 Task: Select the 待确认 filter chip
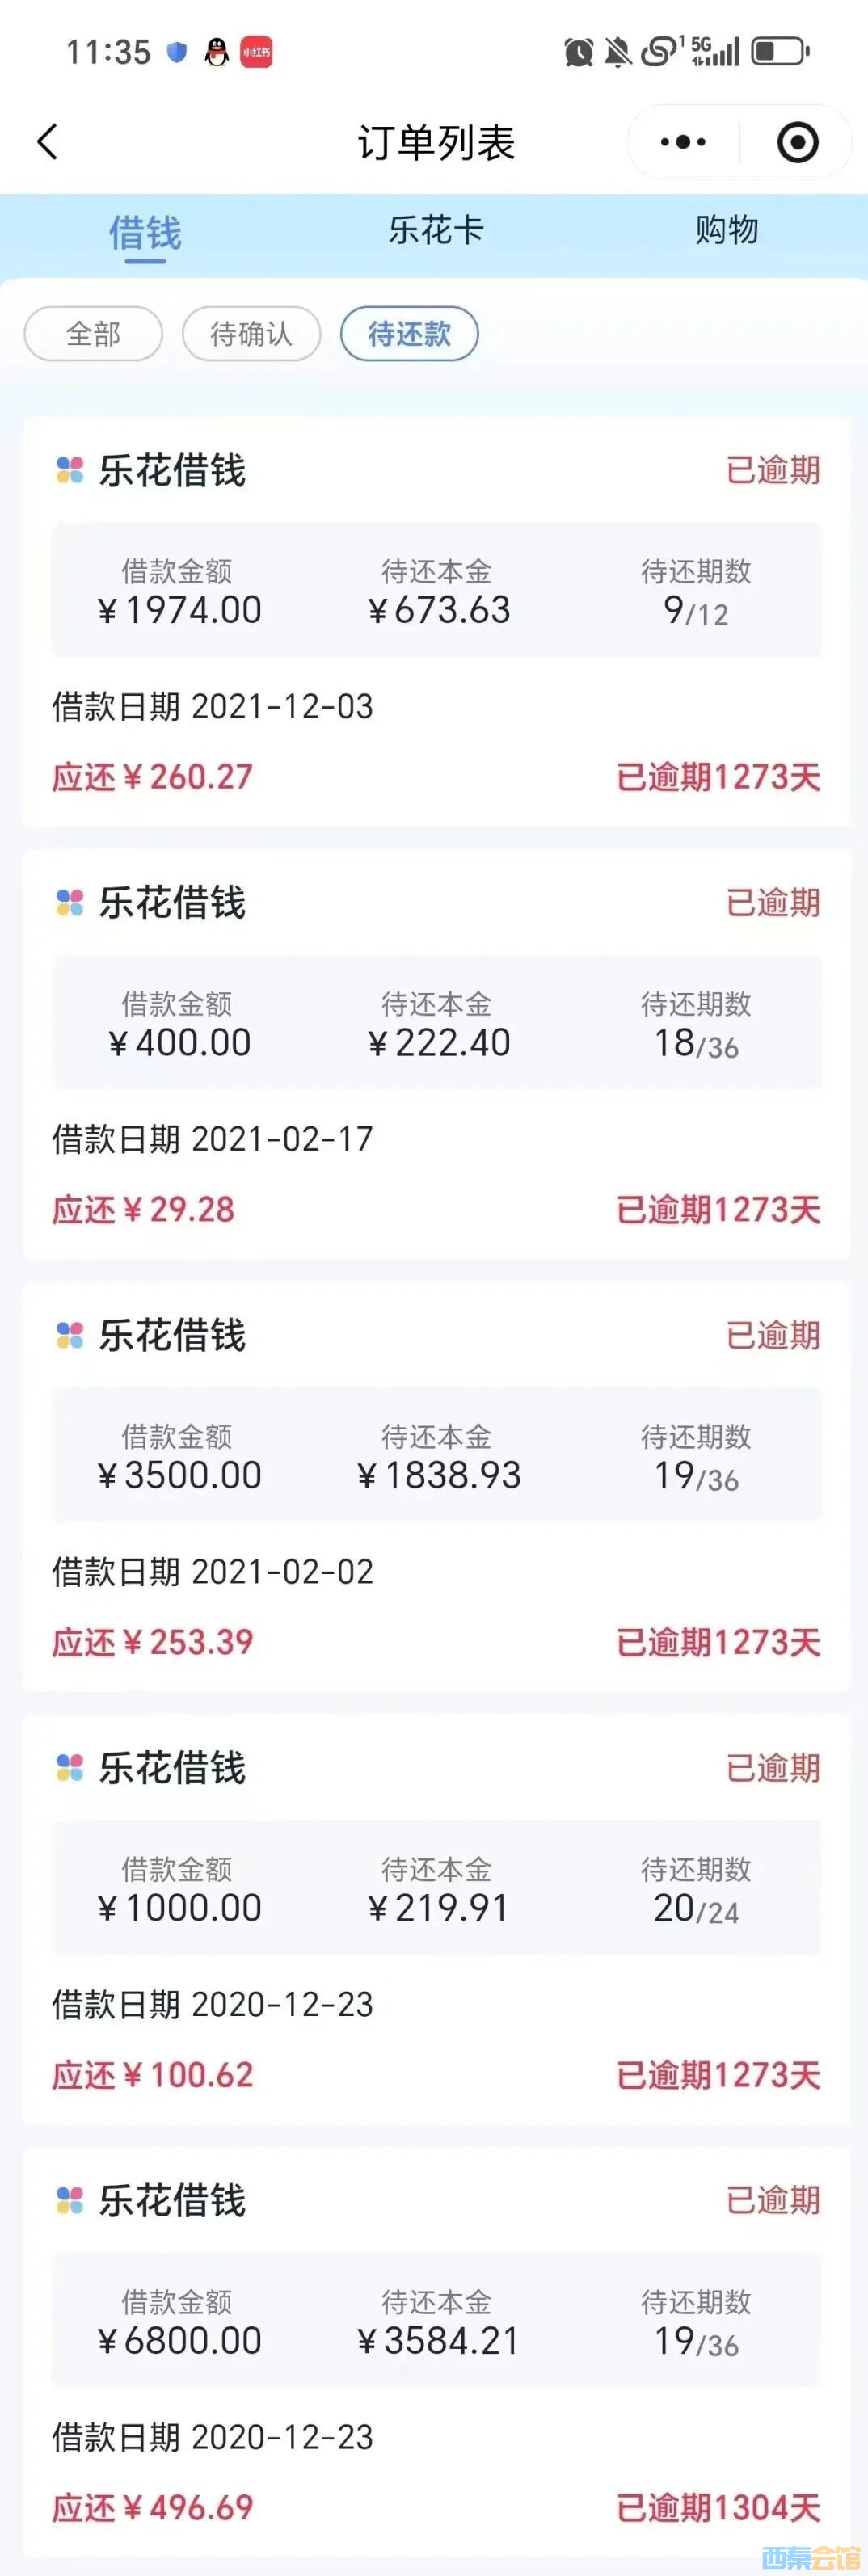tap(251, 334)
